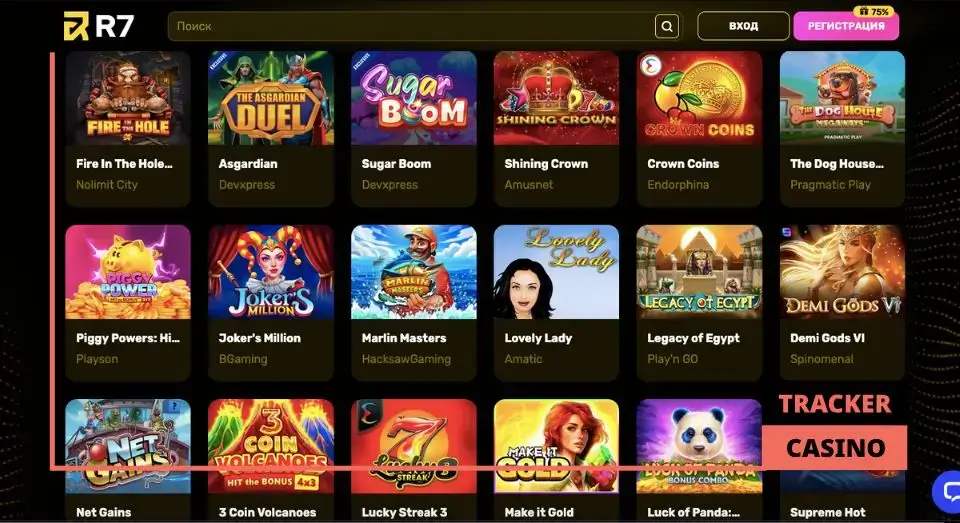Click the РЕГИСТРАЦИЯ registration button
Screen dimensions: 960x523
pyautogui.click(x=846, y=26)
